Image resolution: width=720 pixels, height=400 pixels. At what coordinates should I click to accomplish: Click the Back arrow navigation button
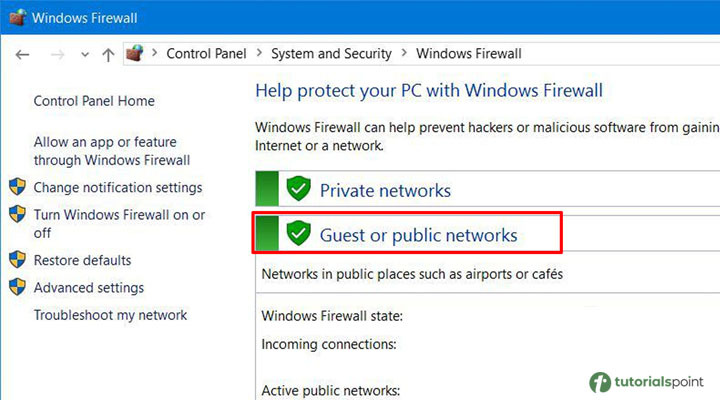coord(23,54)
